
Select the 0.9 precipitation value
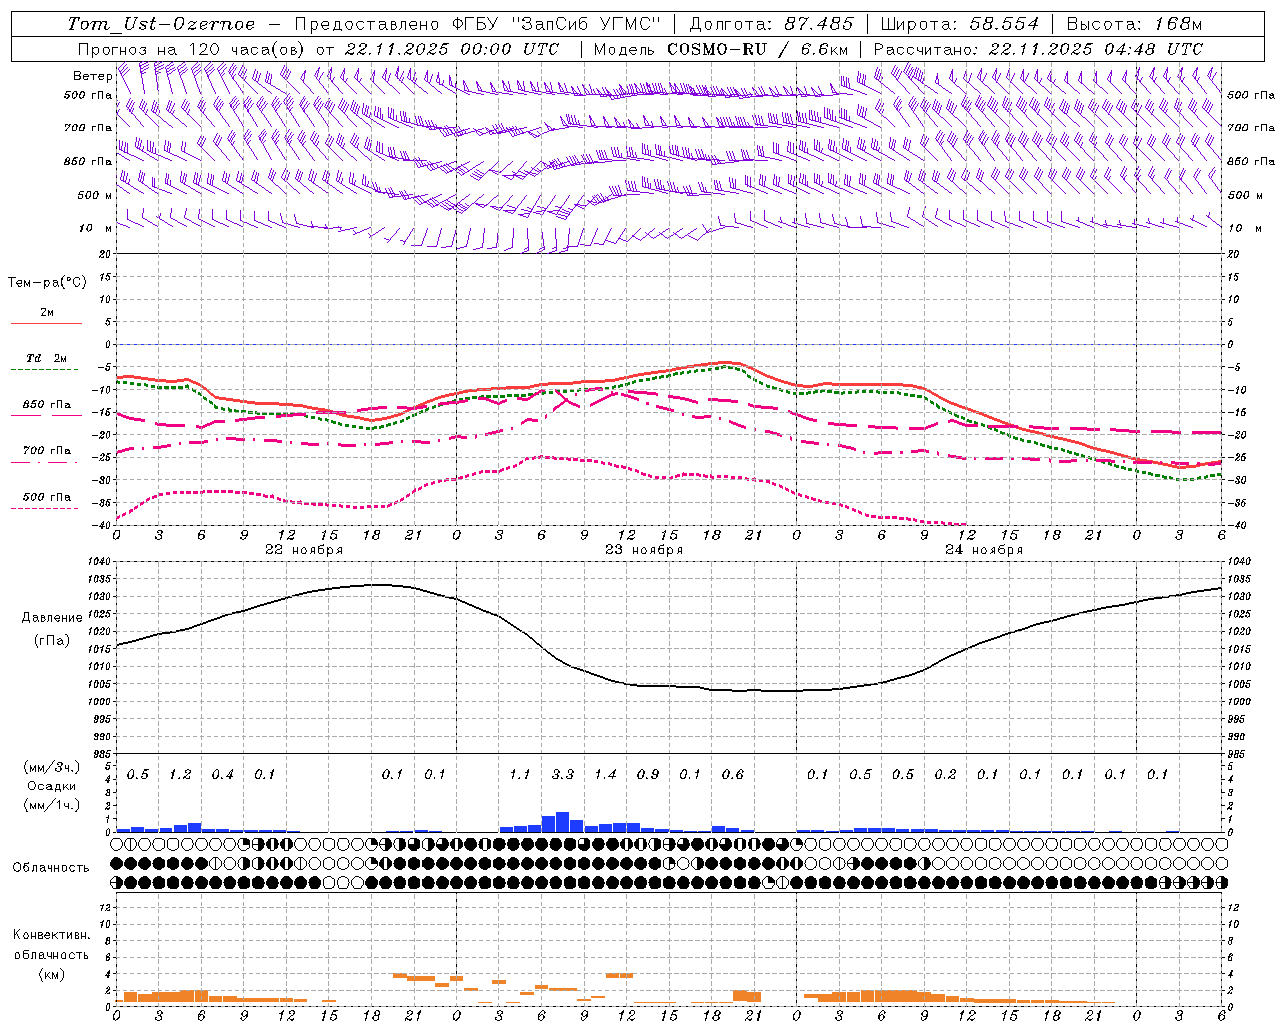(648, 774)
